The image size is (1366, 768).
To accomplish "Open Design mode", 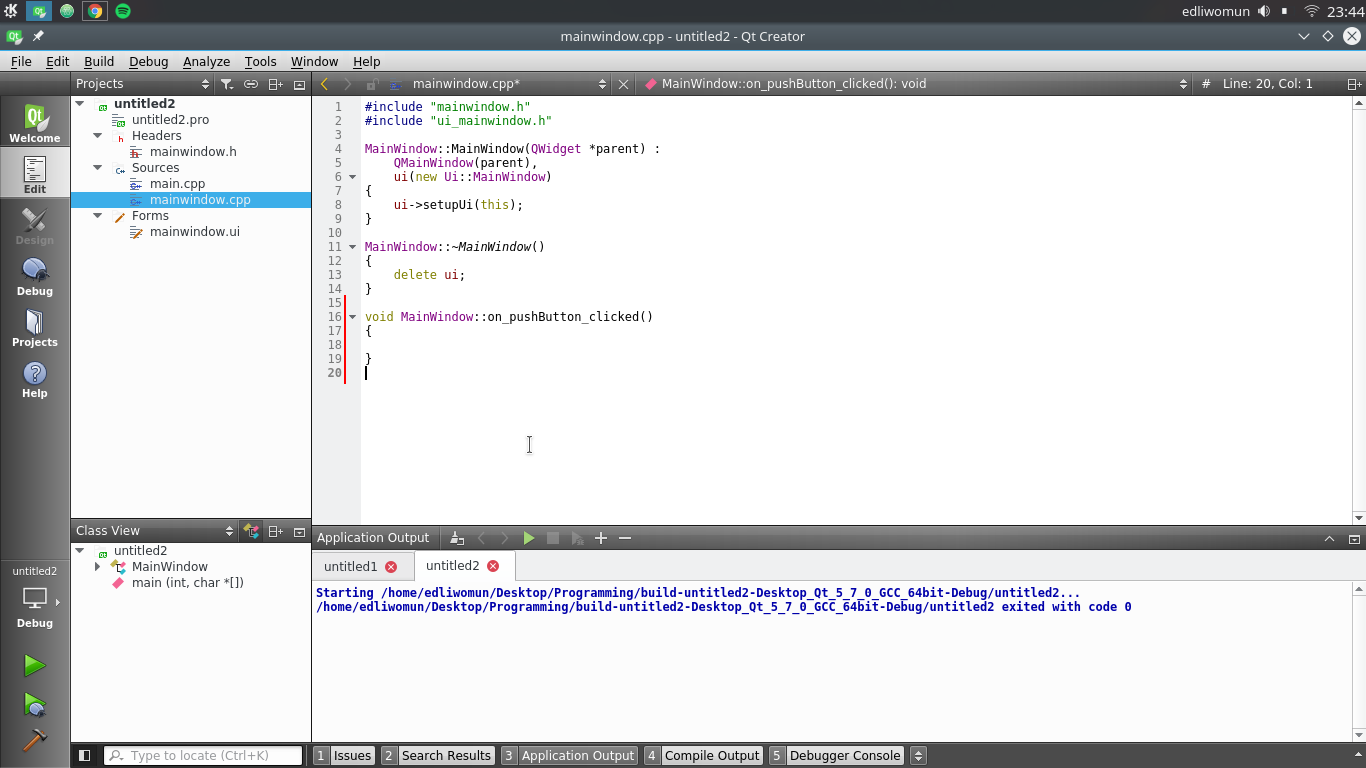I will (35, 225).
